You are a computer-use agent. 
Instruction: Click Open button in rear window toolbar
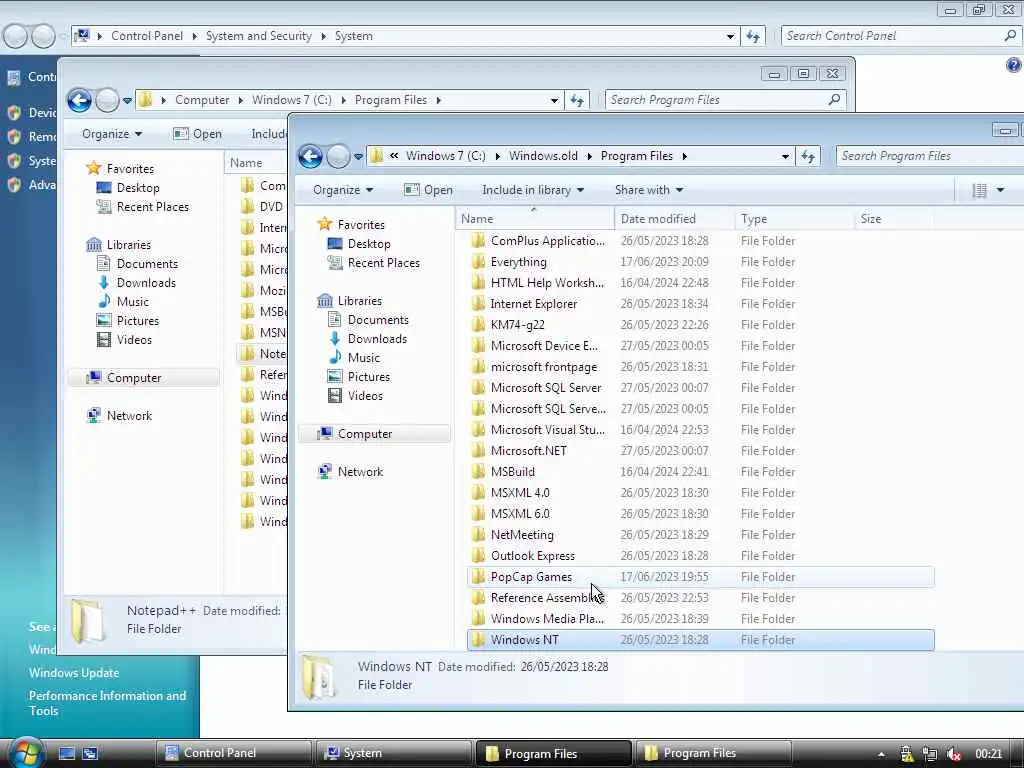(197, 134)
